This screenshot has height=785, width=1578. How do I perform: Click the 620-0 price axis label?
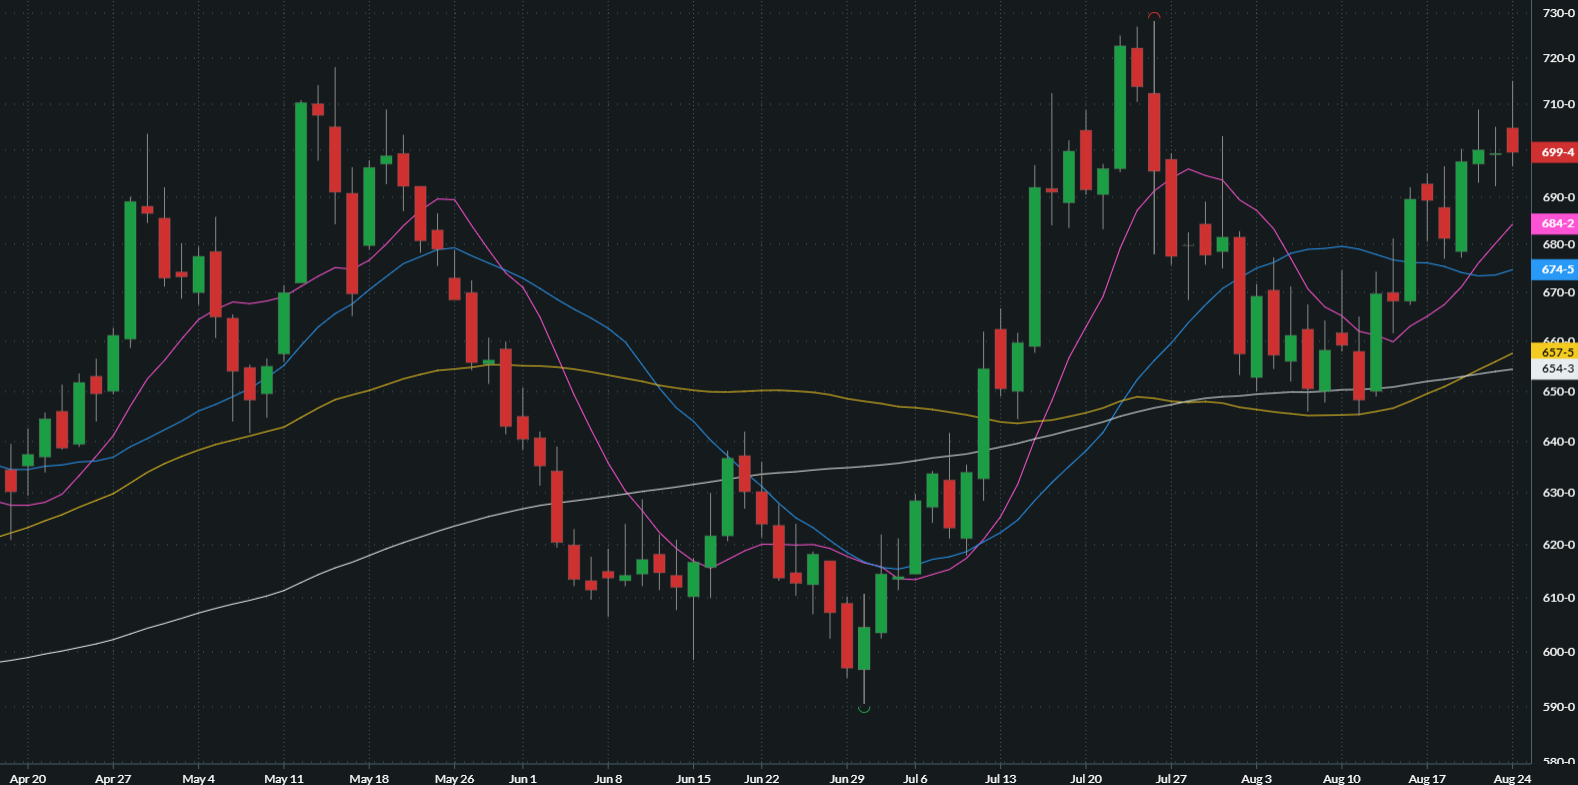coord(1558,545)
